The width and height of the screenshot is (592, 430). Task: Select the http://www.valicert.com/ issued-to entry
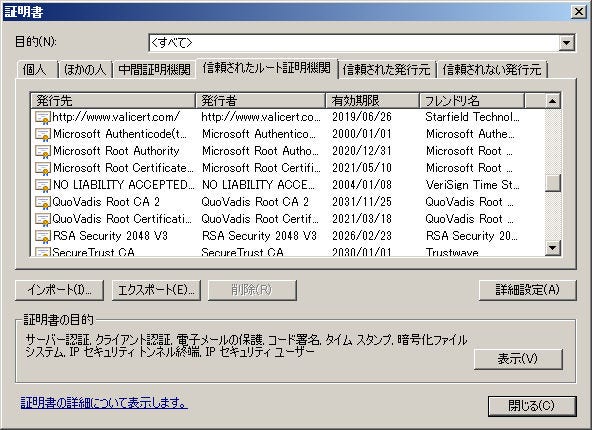tap(116, 117)
